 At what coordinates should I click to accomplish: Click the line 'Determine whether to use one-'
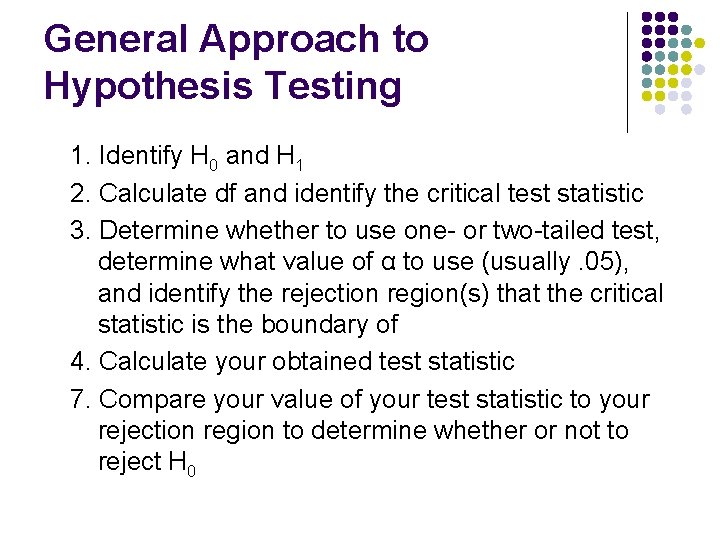(365, 231)
